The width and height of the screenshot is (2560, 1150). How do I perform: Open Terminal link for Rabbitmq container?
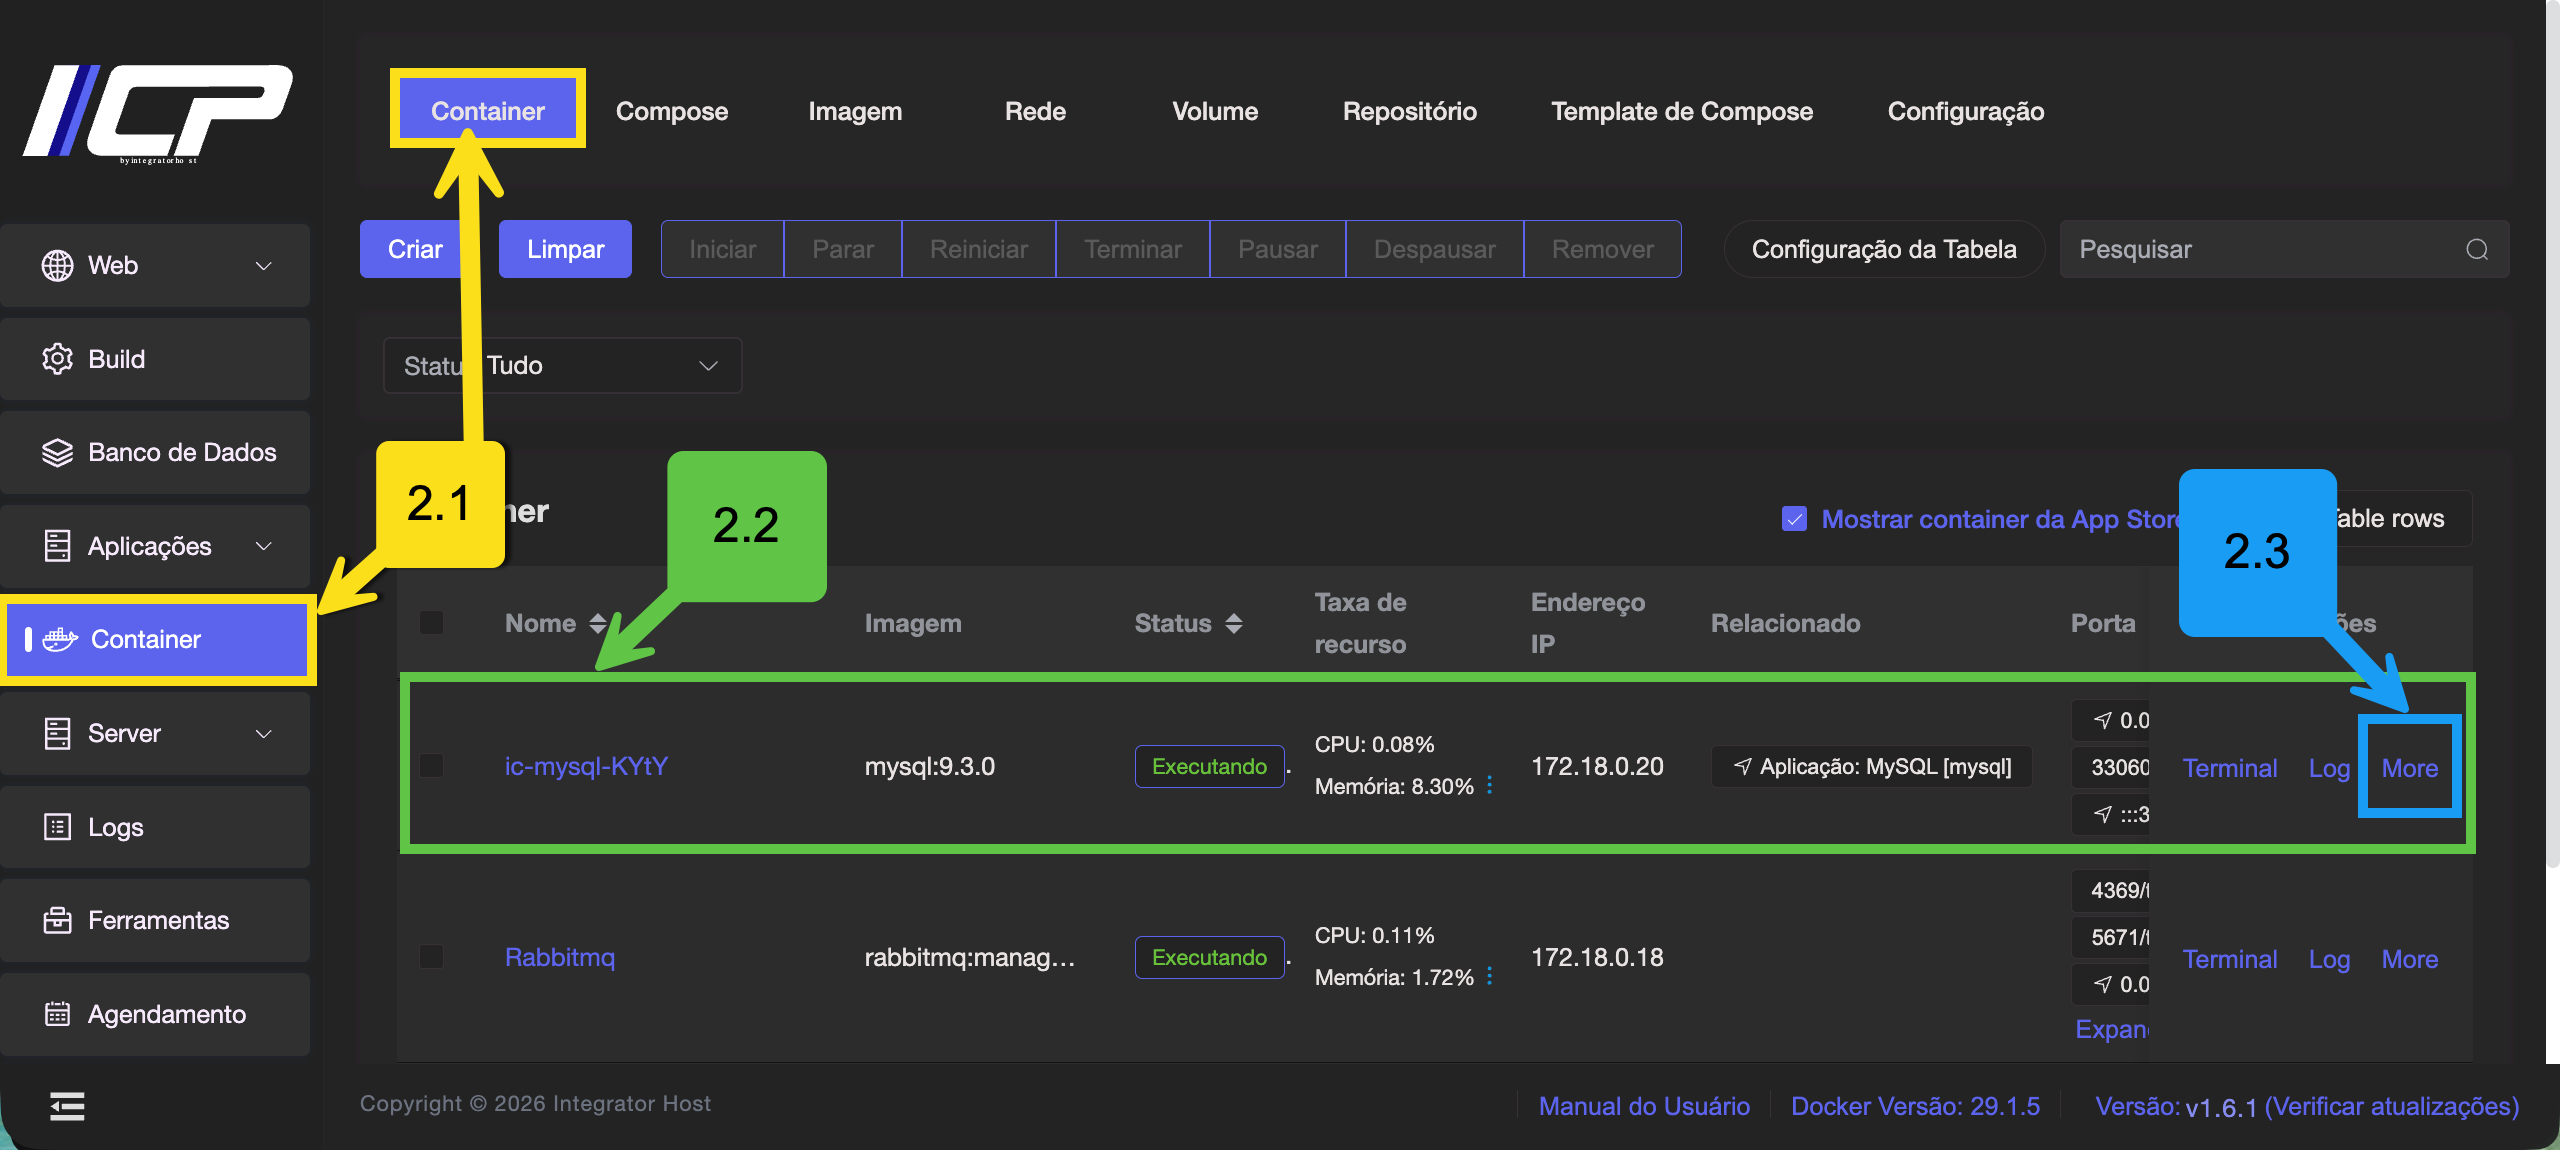[2229, 959]
